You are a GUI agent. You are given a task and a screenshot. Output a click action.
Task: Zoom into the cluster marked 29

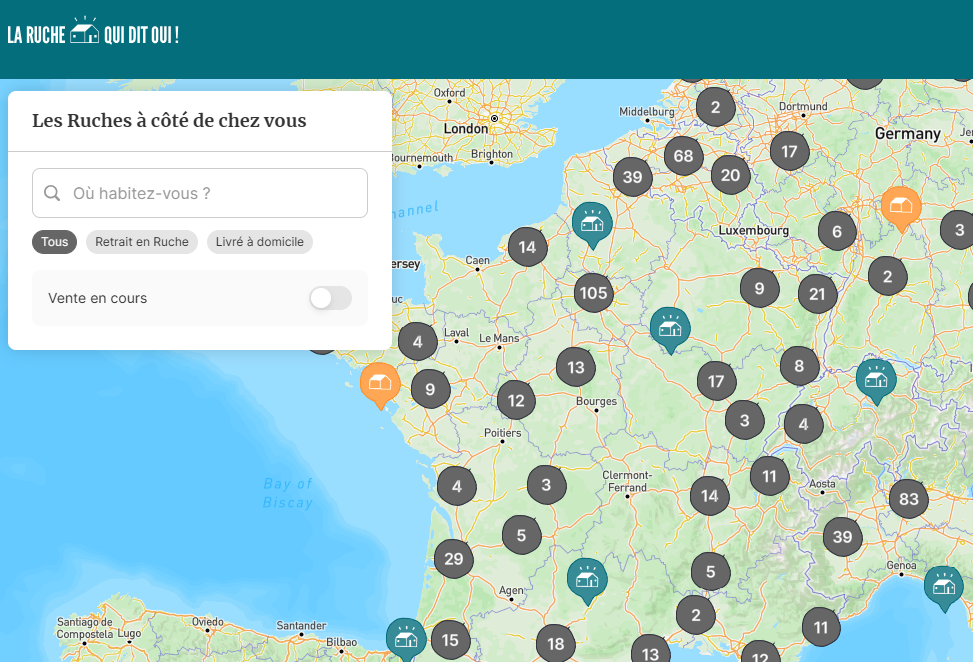pos(453,559)
